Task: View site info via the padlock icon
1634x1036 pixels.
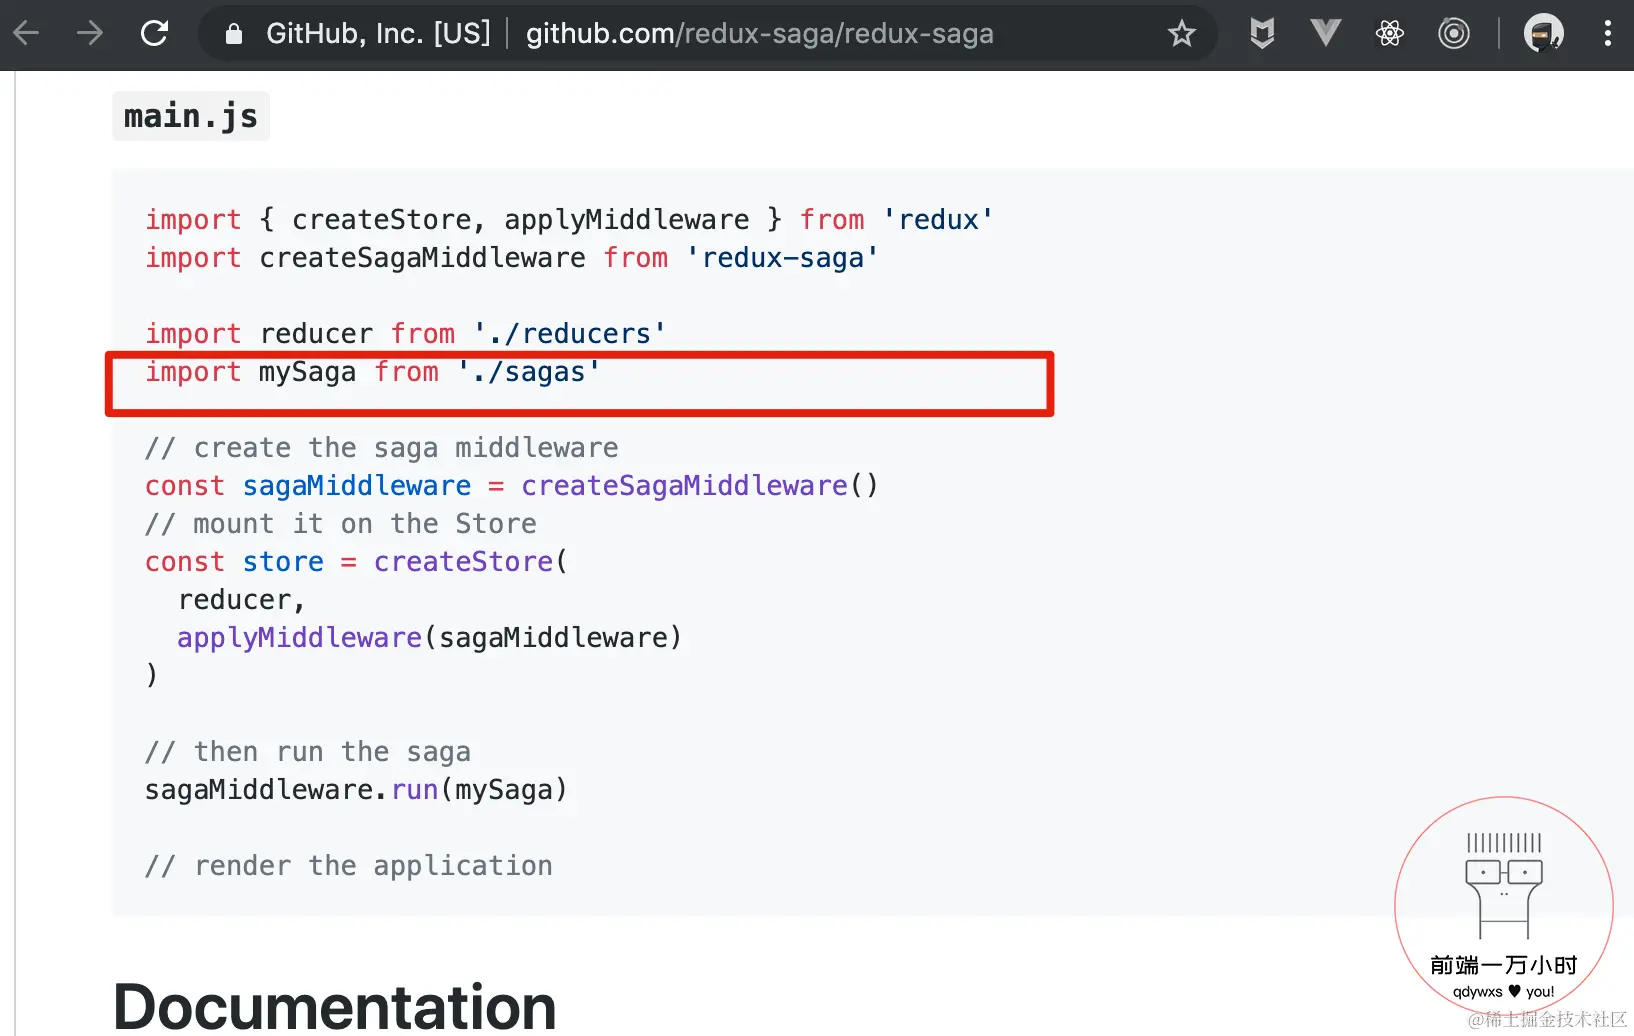Action: click(x=234, y=34)
